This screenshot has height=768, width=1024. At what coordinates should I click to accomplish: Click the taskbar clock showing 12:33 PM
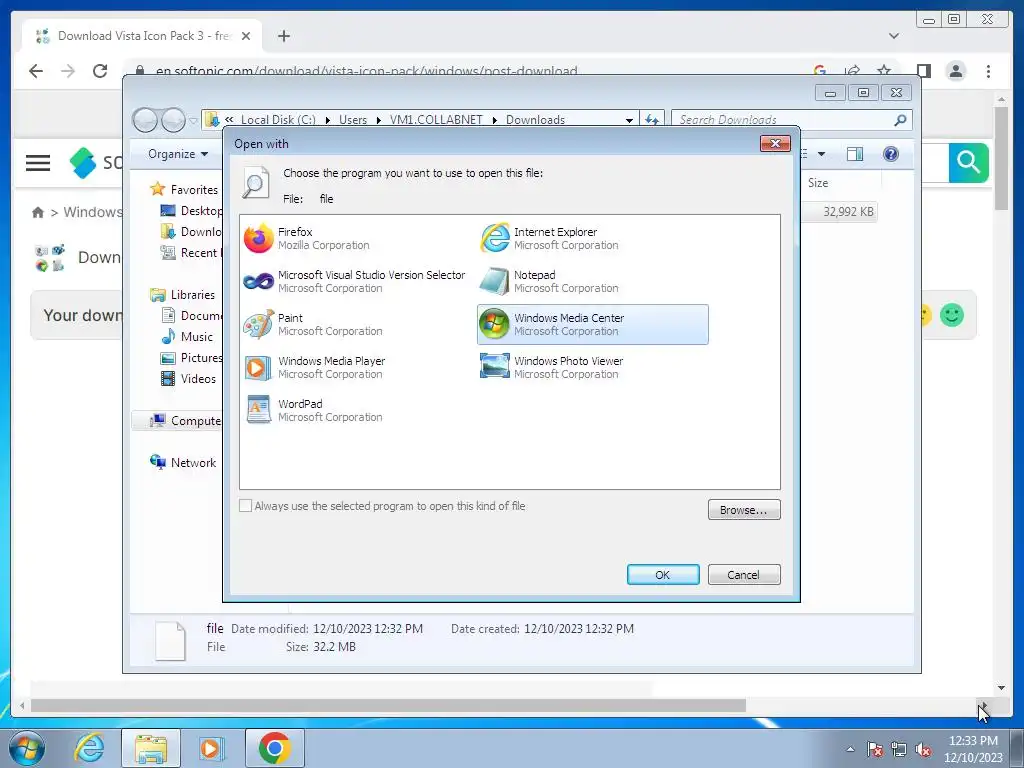tap(972, 749)
